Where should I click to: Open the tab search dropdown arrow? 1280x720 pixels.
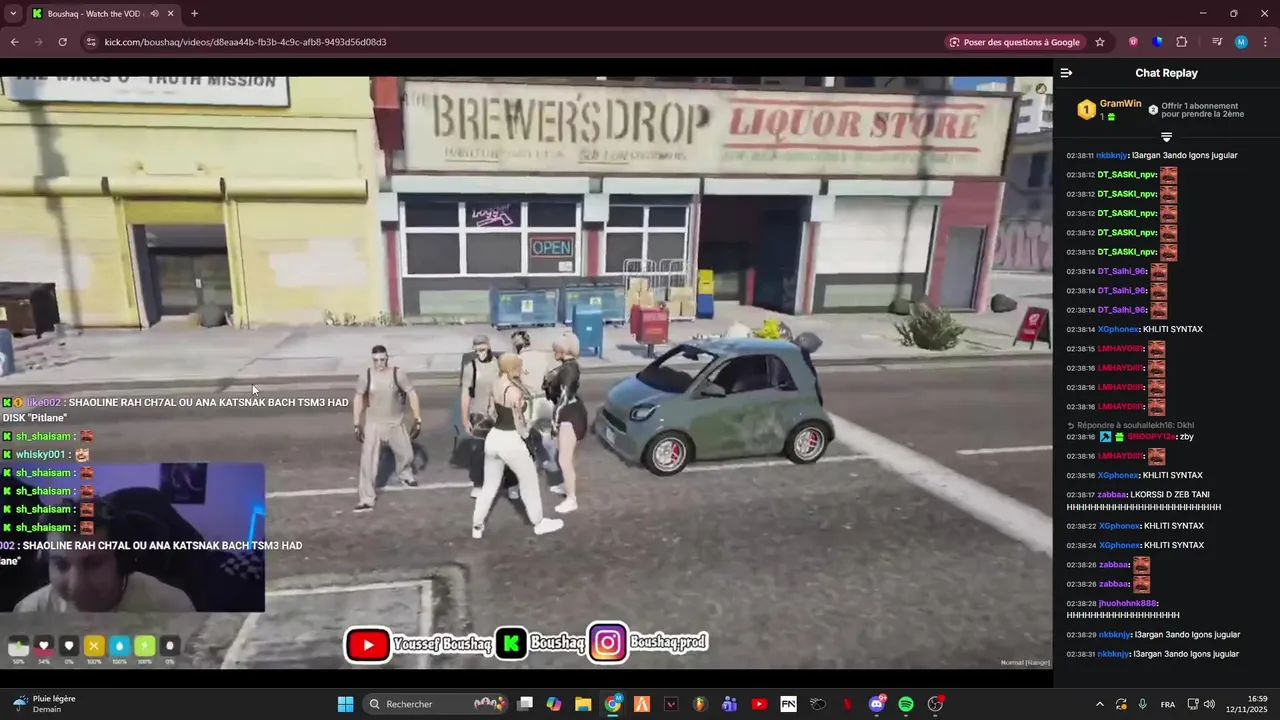pyautogui.click(x=13, y=14)
